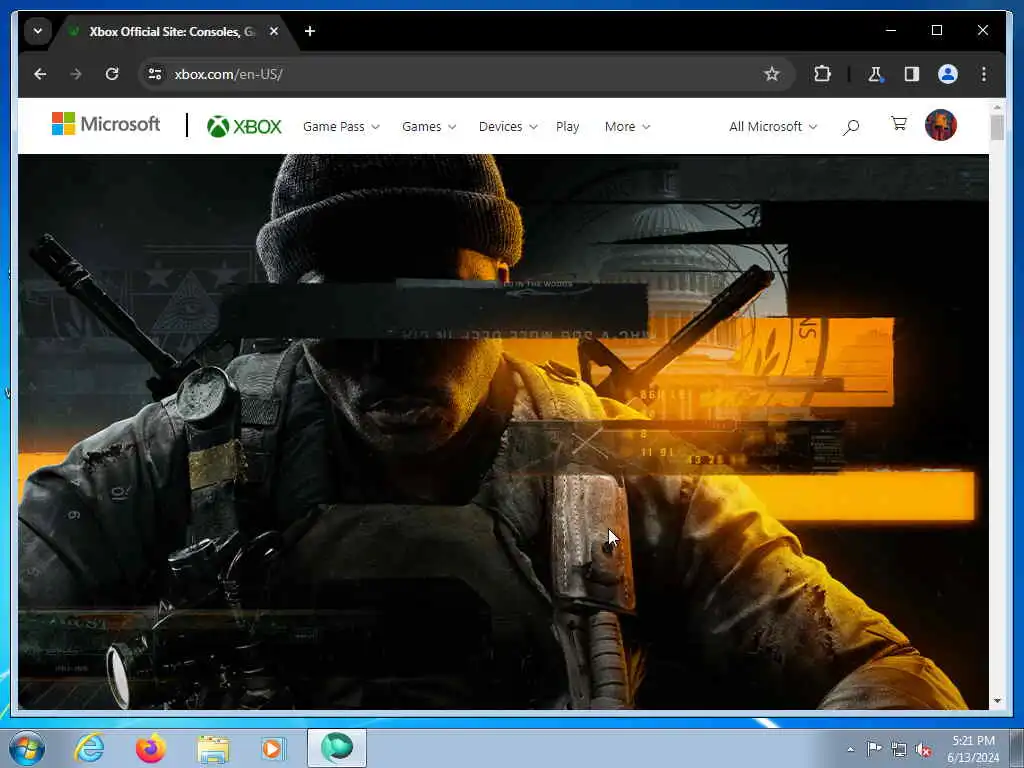Open a new tab with plus button
The height and width of the screenshot is (768, 1024).
click(310, 31)
